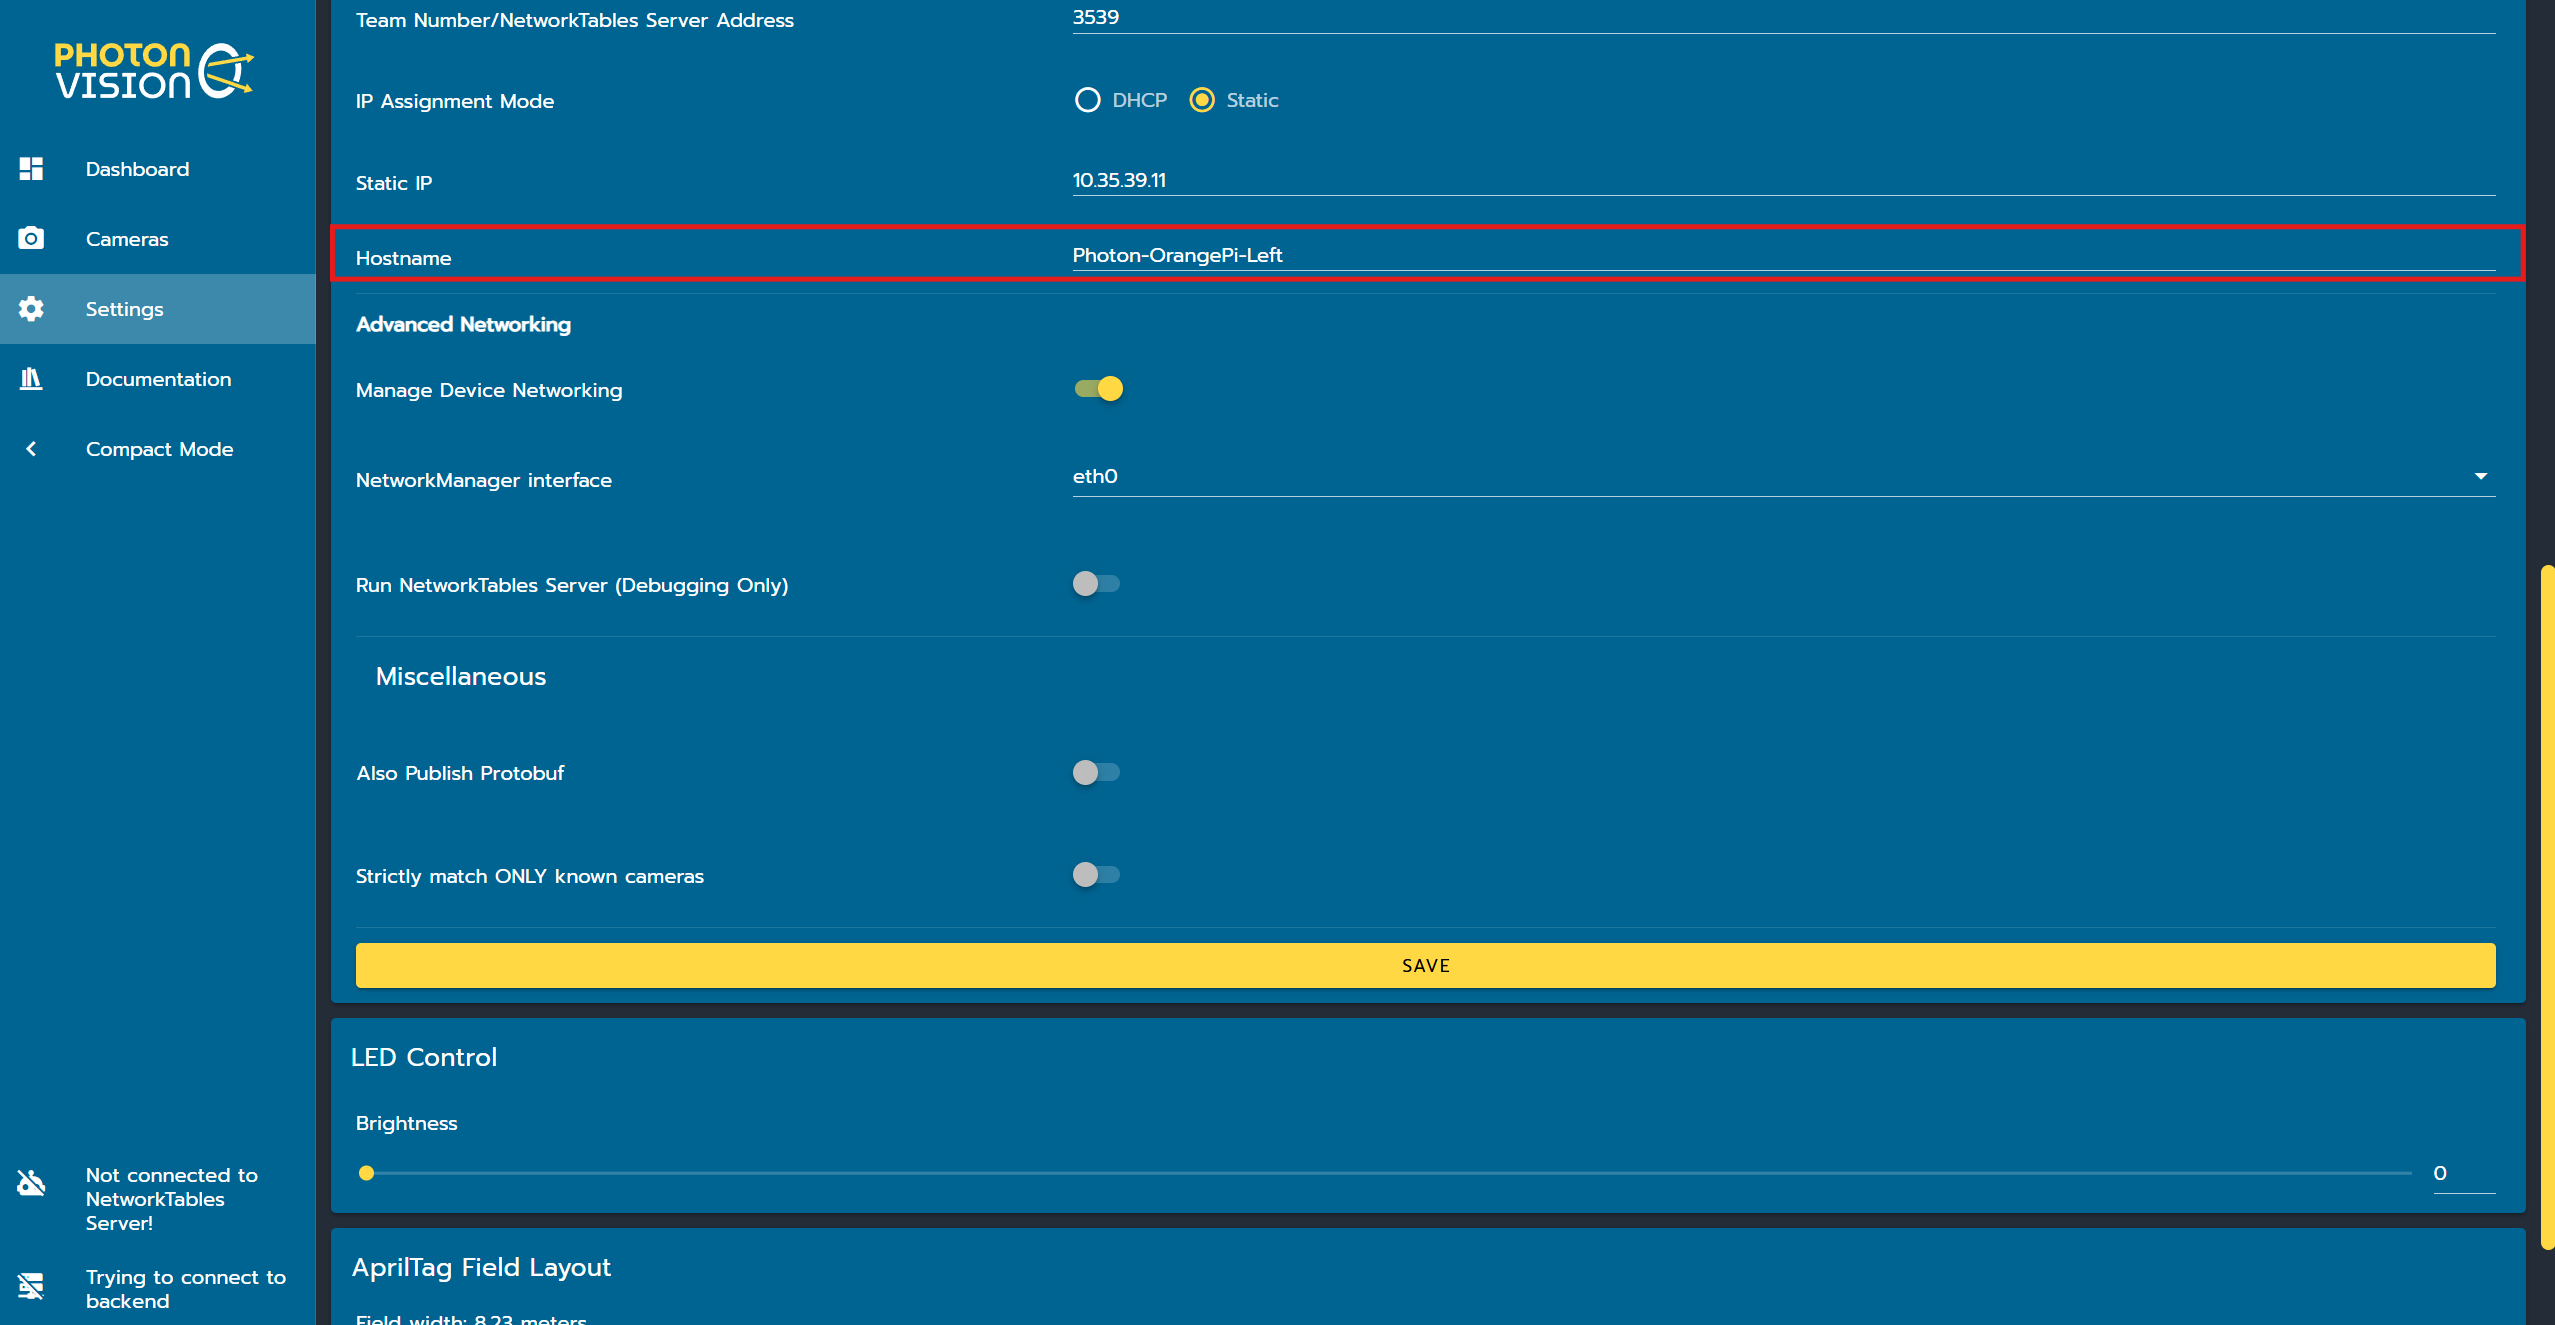
Task: Select the Dashboard icon in the sidebar
Action: (30, 169)
